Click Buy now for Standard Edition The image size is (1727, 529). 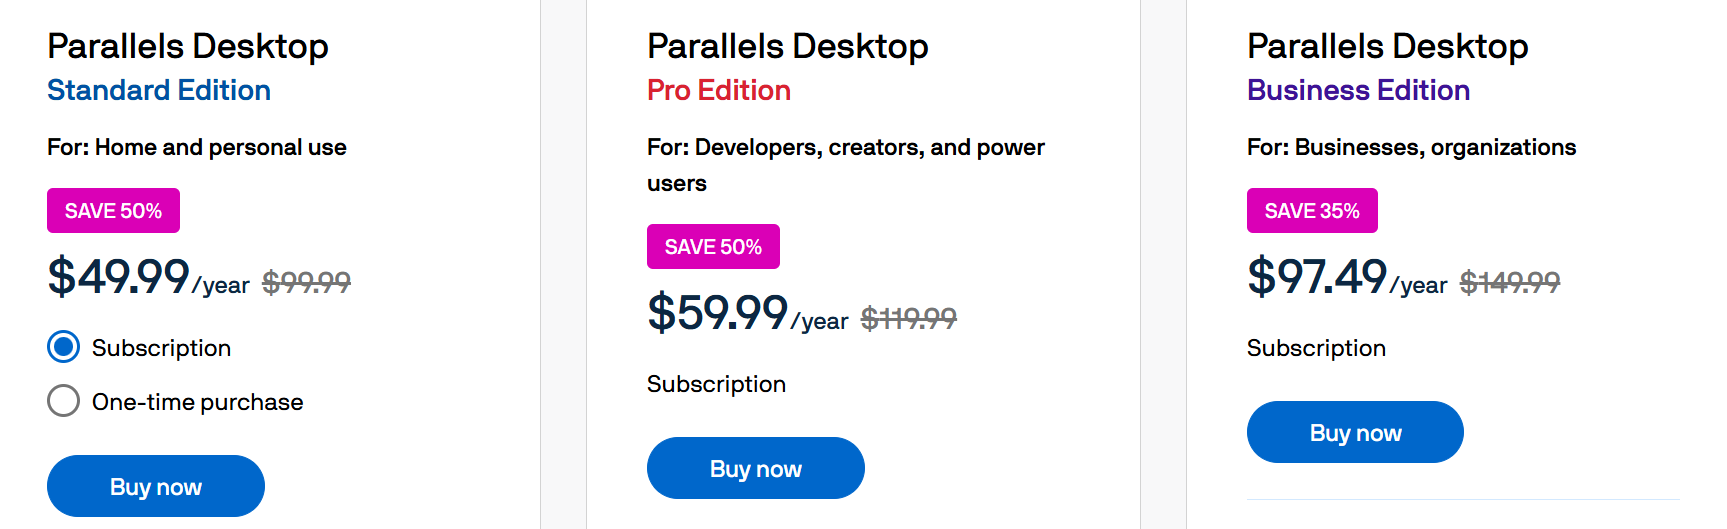point(156,486)
